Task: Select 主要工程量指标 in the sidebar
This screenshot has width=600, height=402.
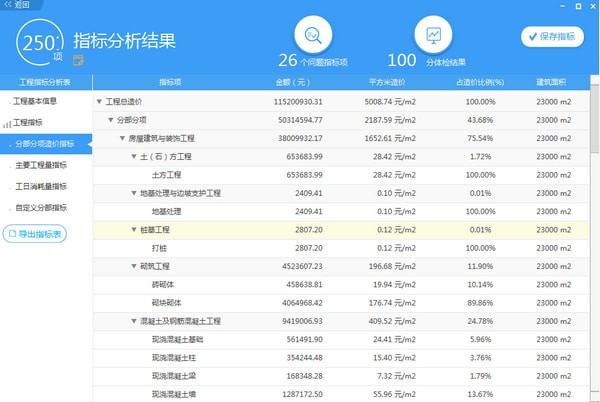Action: [x=41, y=165]
